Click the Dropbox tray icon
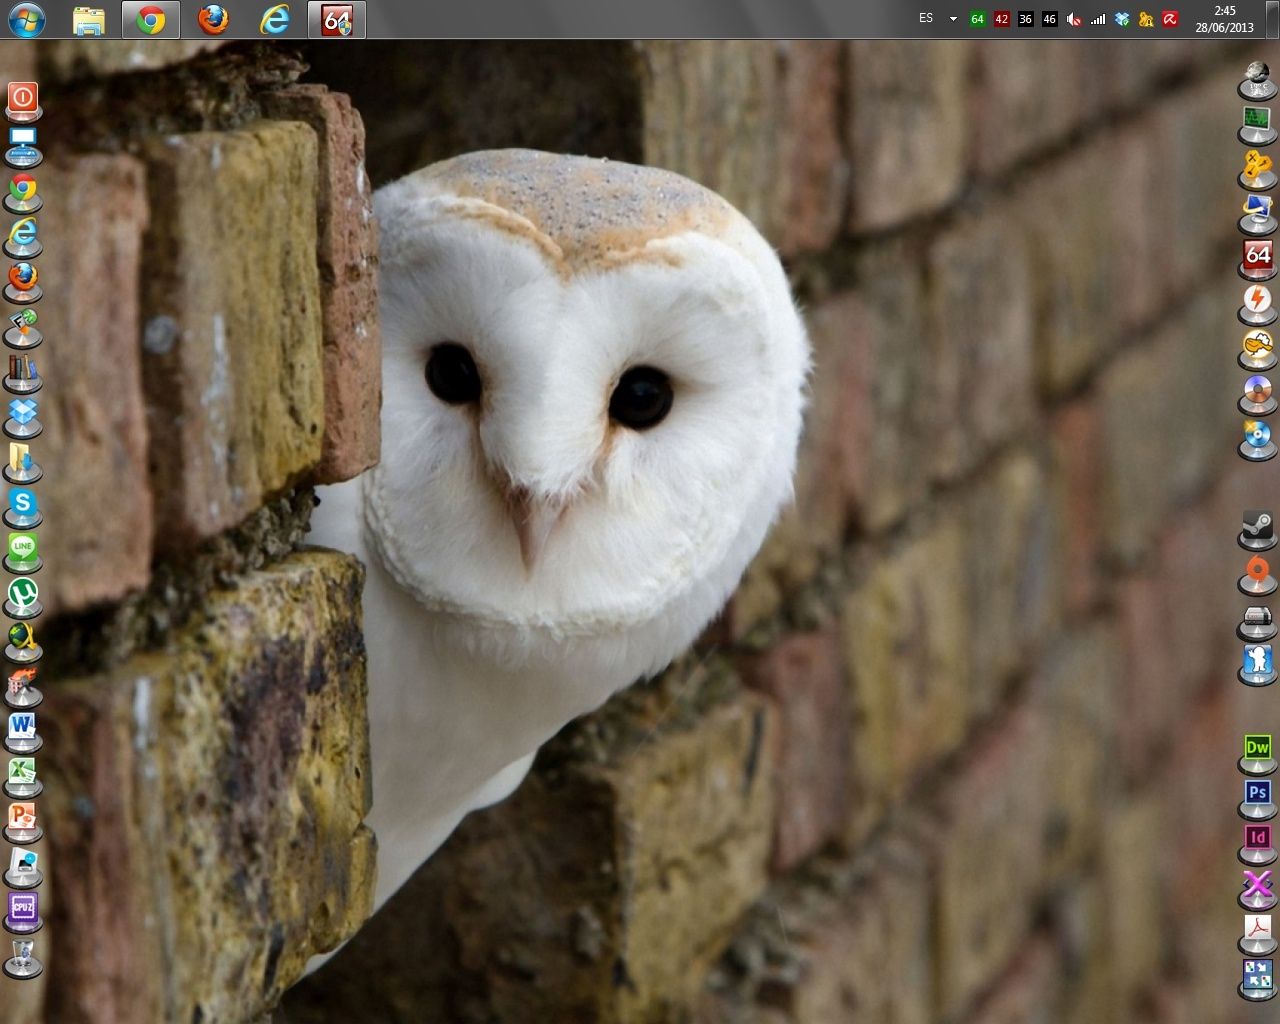This screenshot has width=1280, height=1024. click(x=1122, y=19)
